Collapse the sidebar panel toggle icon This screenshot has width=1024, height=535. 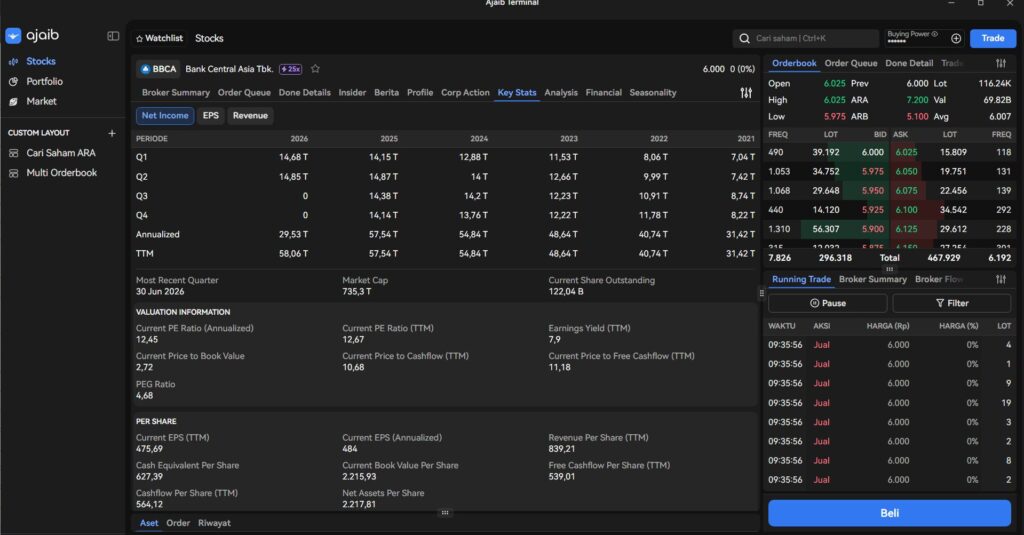[113, 36]
